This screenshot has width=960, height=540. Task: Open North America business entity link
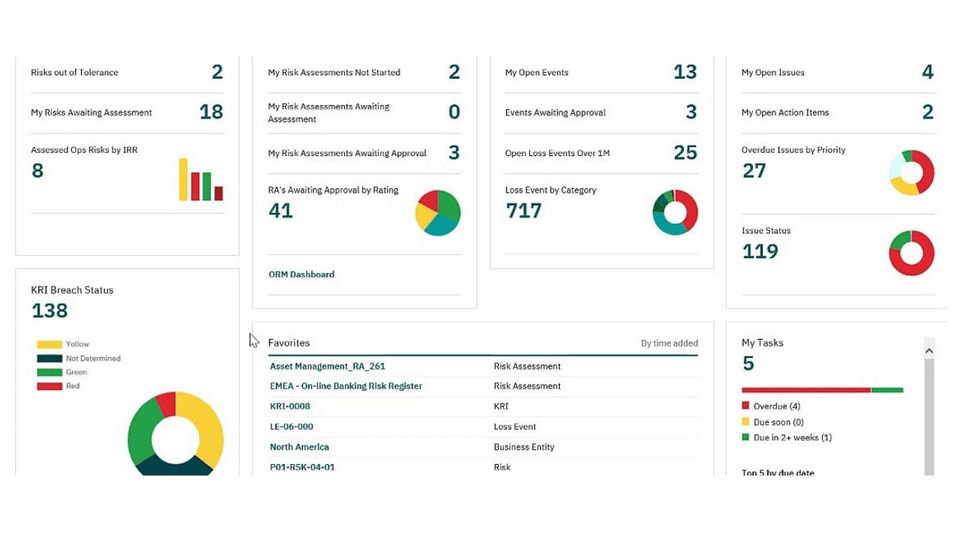[x=299, y=447]
